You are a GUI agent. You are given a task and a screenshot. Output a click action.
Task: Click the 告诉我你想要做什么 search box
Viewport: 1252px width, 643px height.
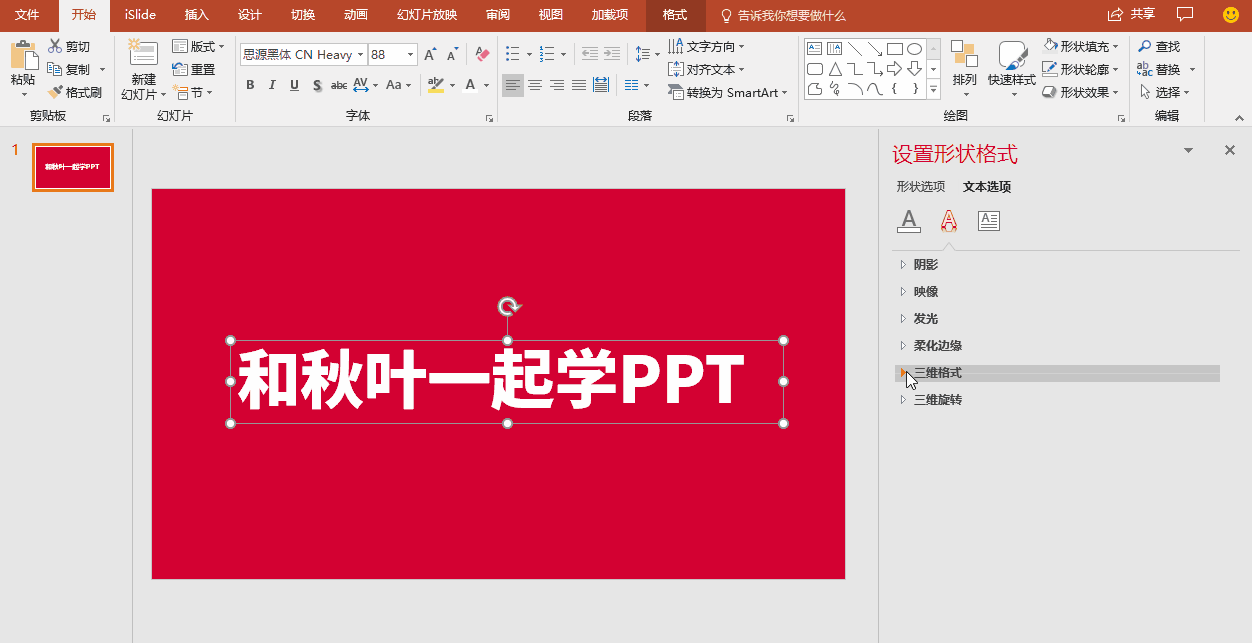[783, 16]
